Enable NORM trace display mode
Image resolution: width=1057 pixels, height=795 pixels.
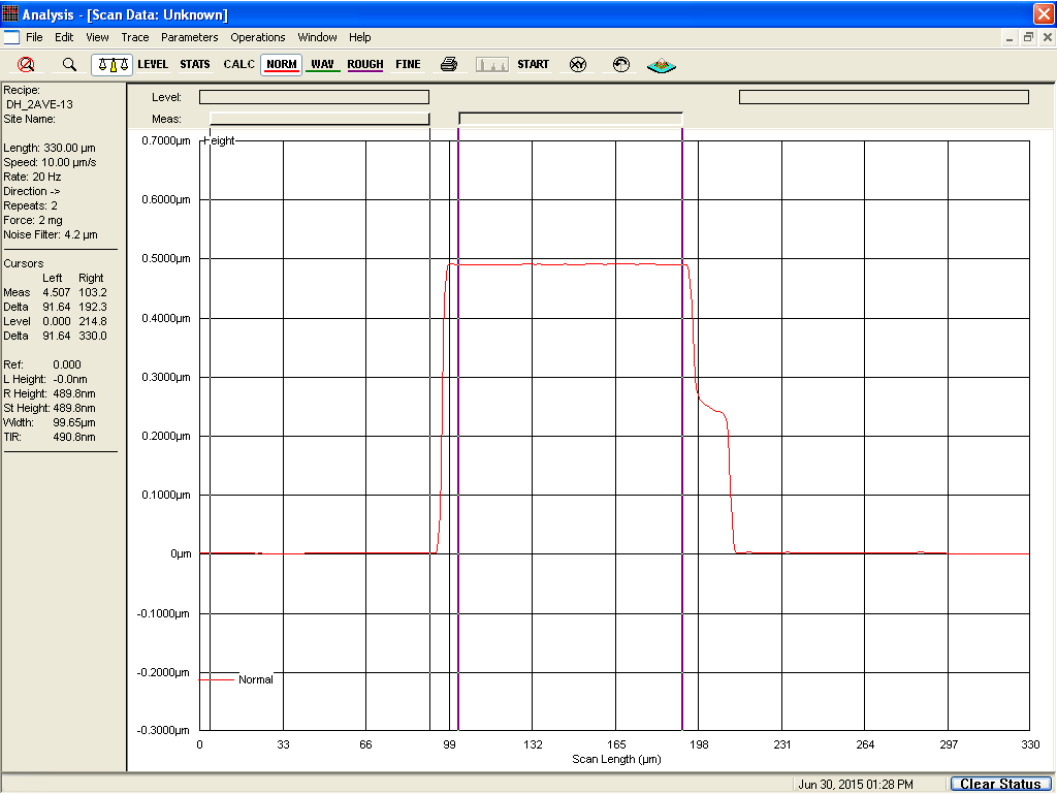coord(281,64)
